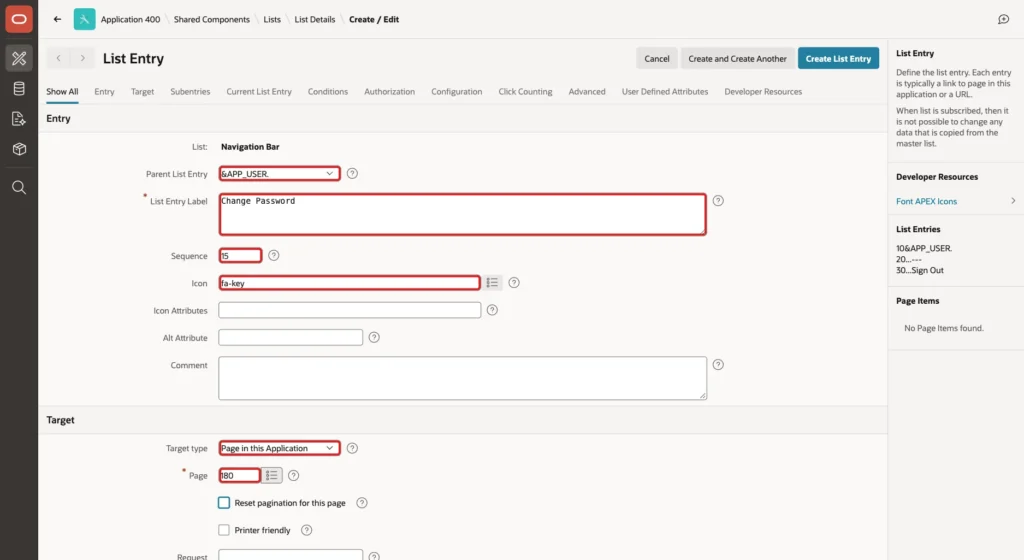The width and height of the screenshot is (1024, 560).
Task: Switch to Subentries tab
Action: (x=190, y=91)
